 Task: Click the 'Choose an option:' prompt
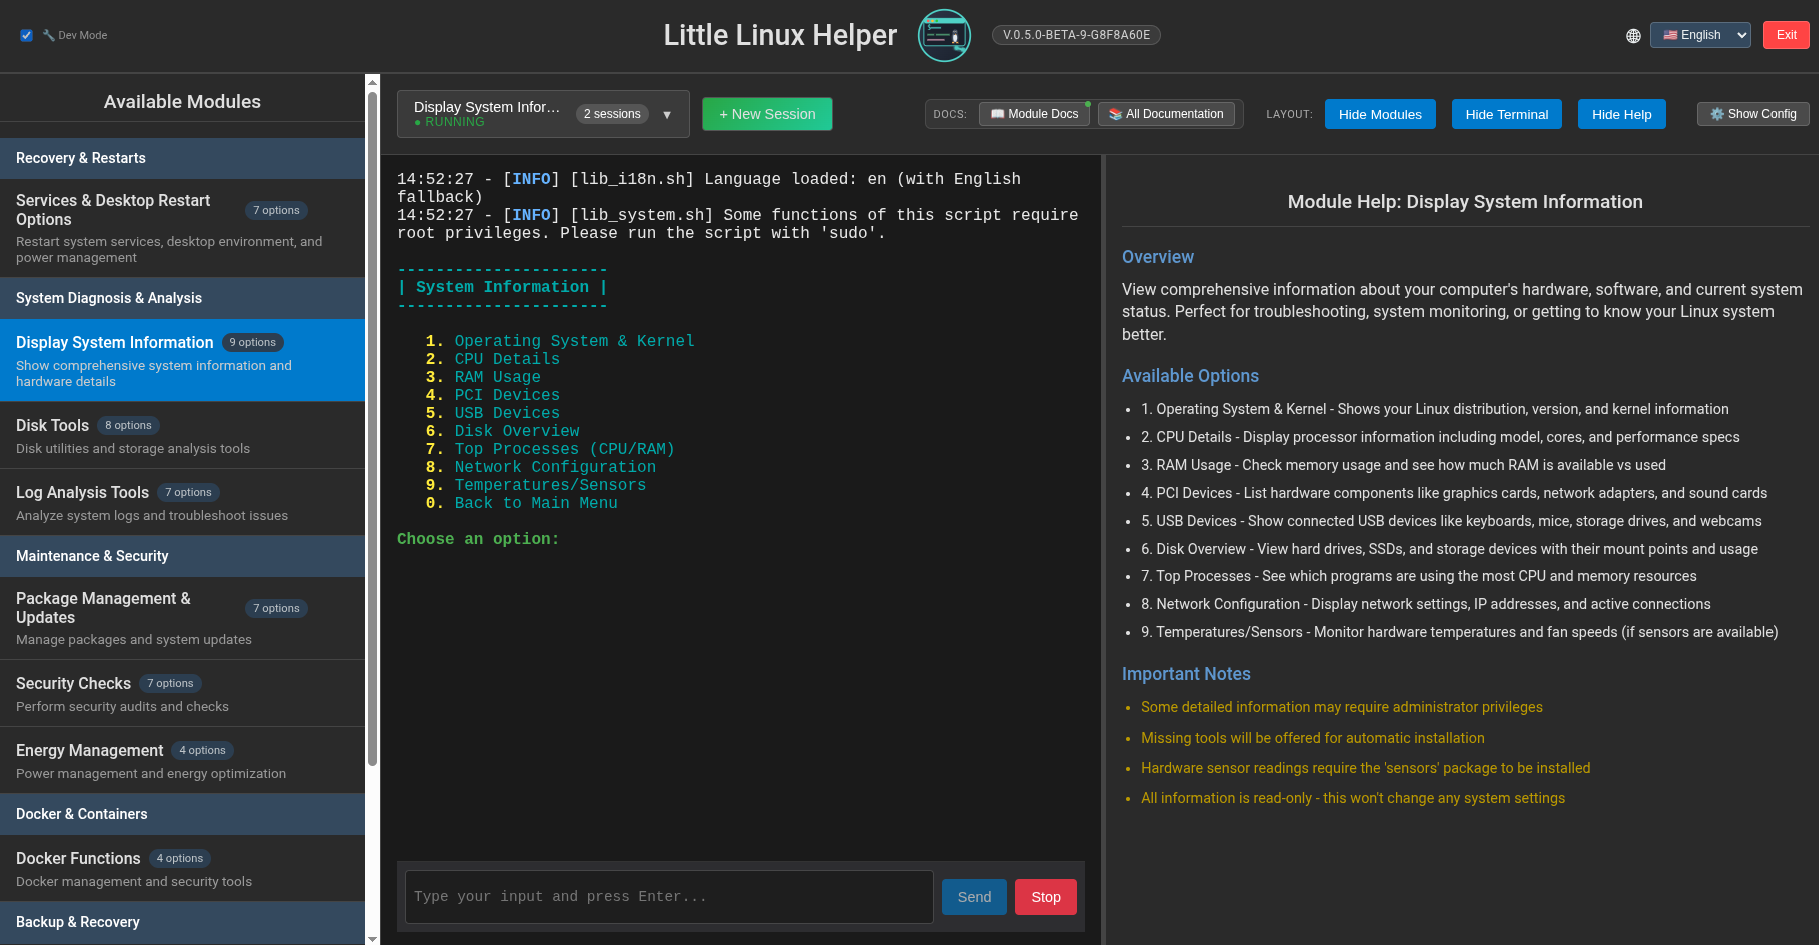pyautogui.click(x=478, y=539)
